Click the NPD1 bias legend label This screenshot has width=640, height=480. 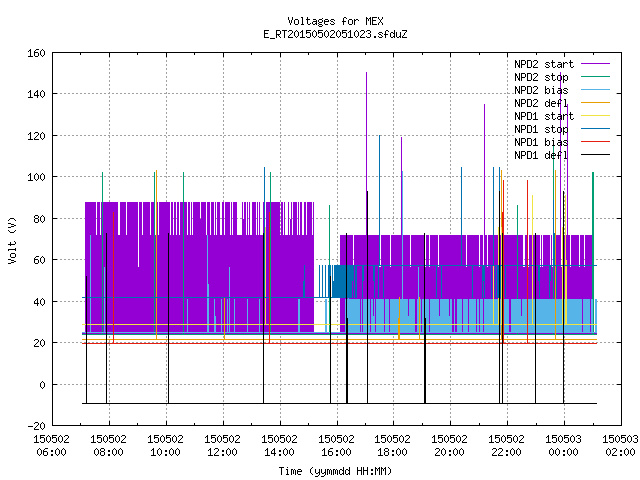[541, 142]
